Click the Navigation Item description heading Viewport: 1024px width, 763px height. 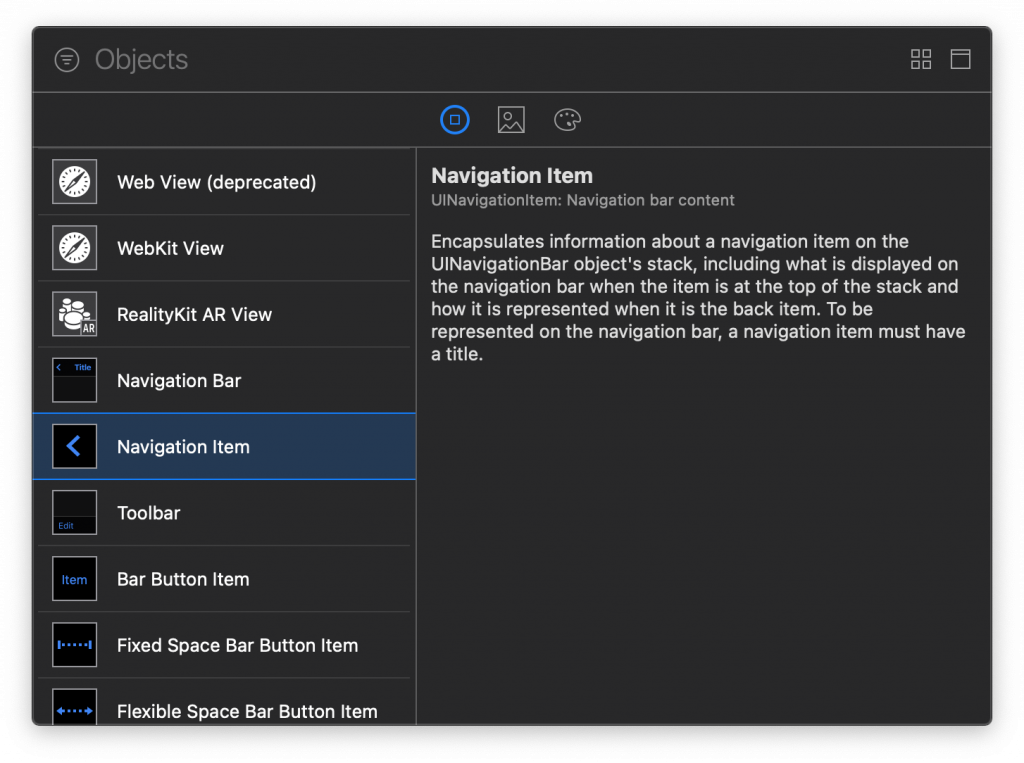pyautogui.click(x=512, y=176)
